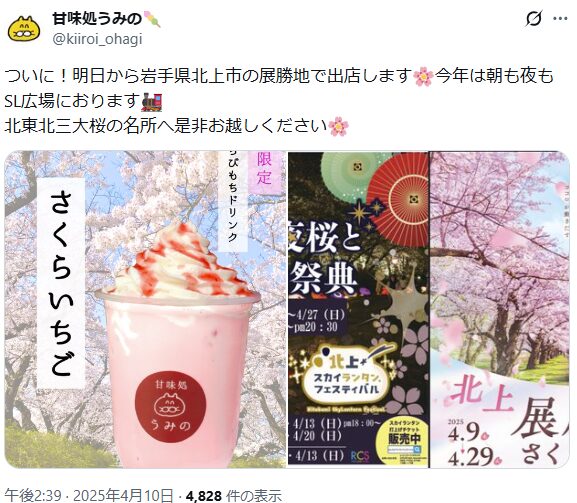577x503 pixels.
Task: Click the cherry blossom emoji after ください
Action: coord(338,127)
